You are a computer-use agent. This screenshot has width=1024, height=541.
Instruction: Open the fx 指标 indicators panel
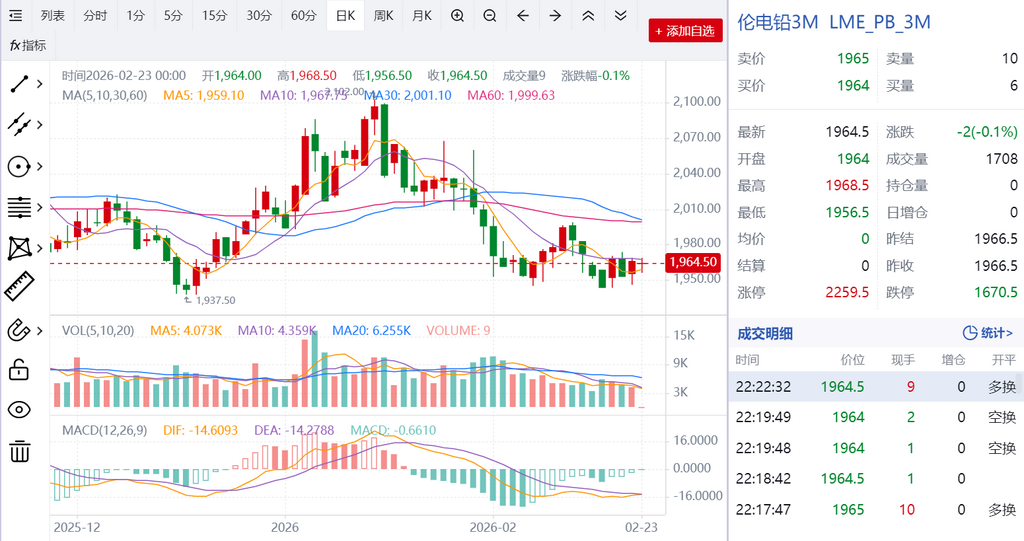coord(28,45)
